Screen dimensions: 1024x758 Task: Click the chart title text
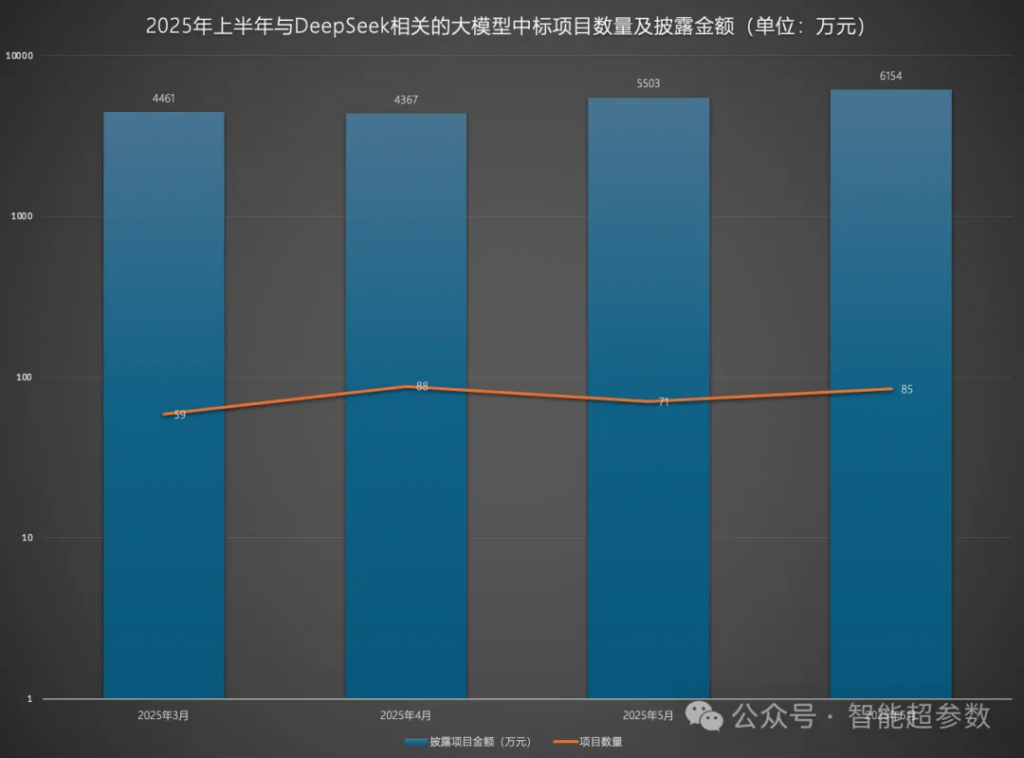click(x=506, y=26)
